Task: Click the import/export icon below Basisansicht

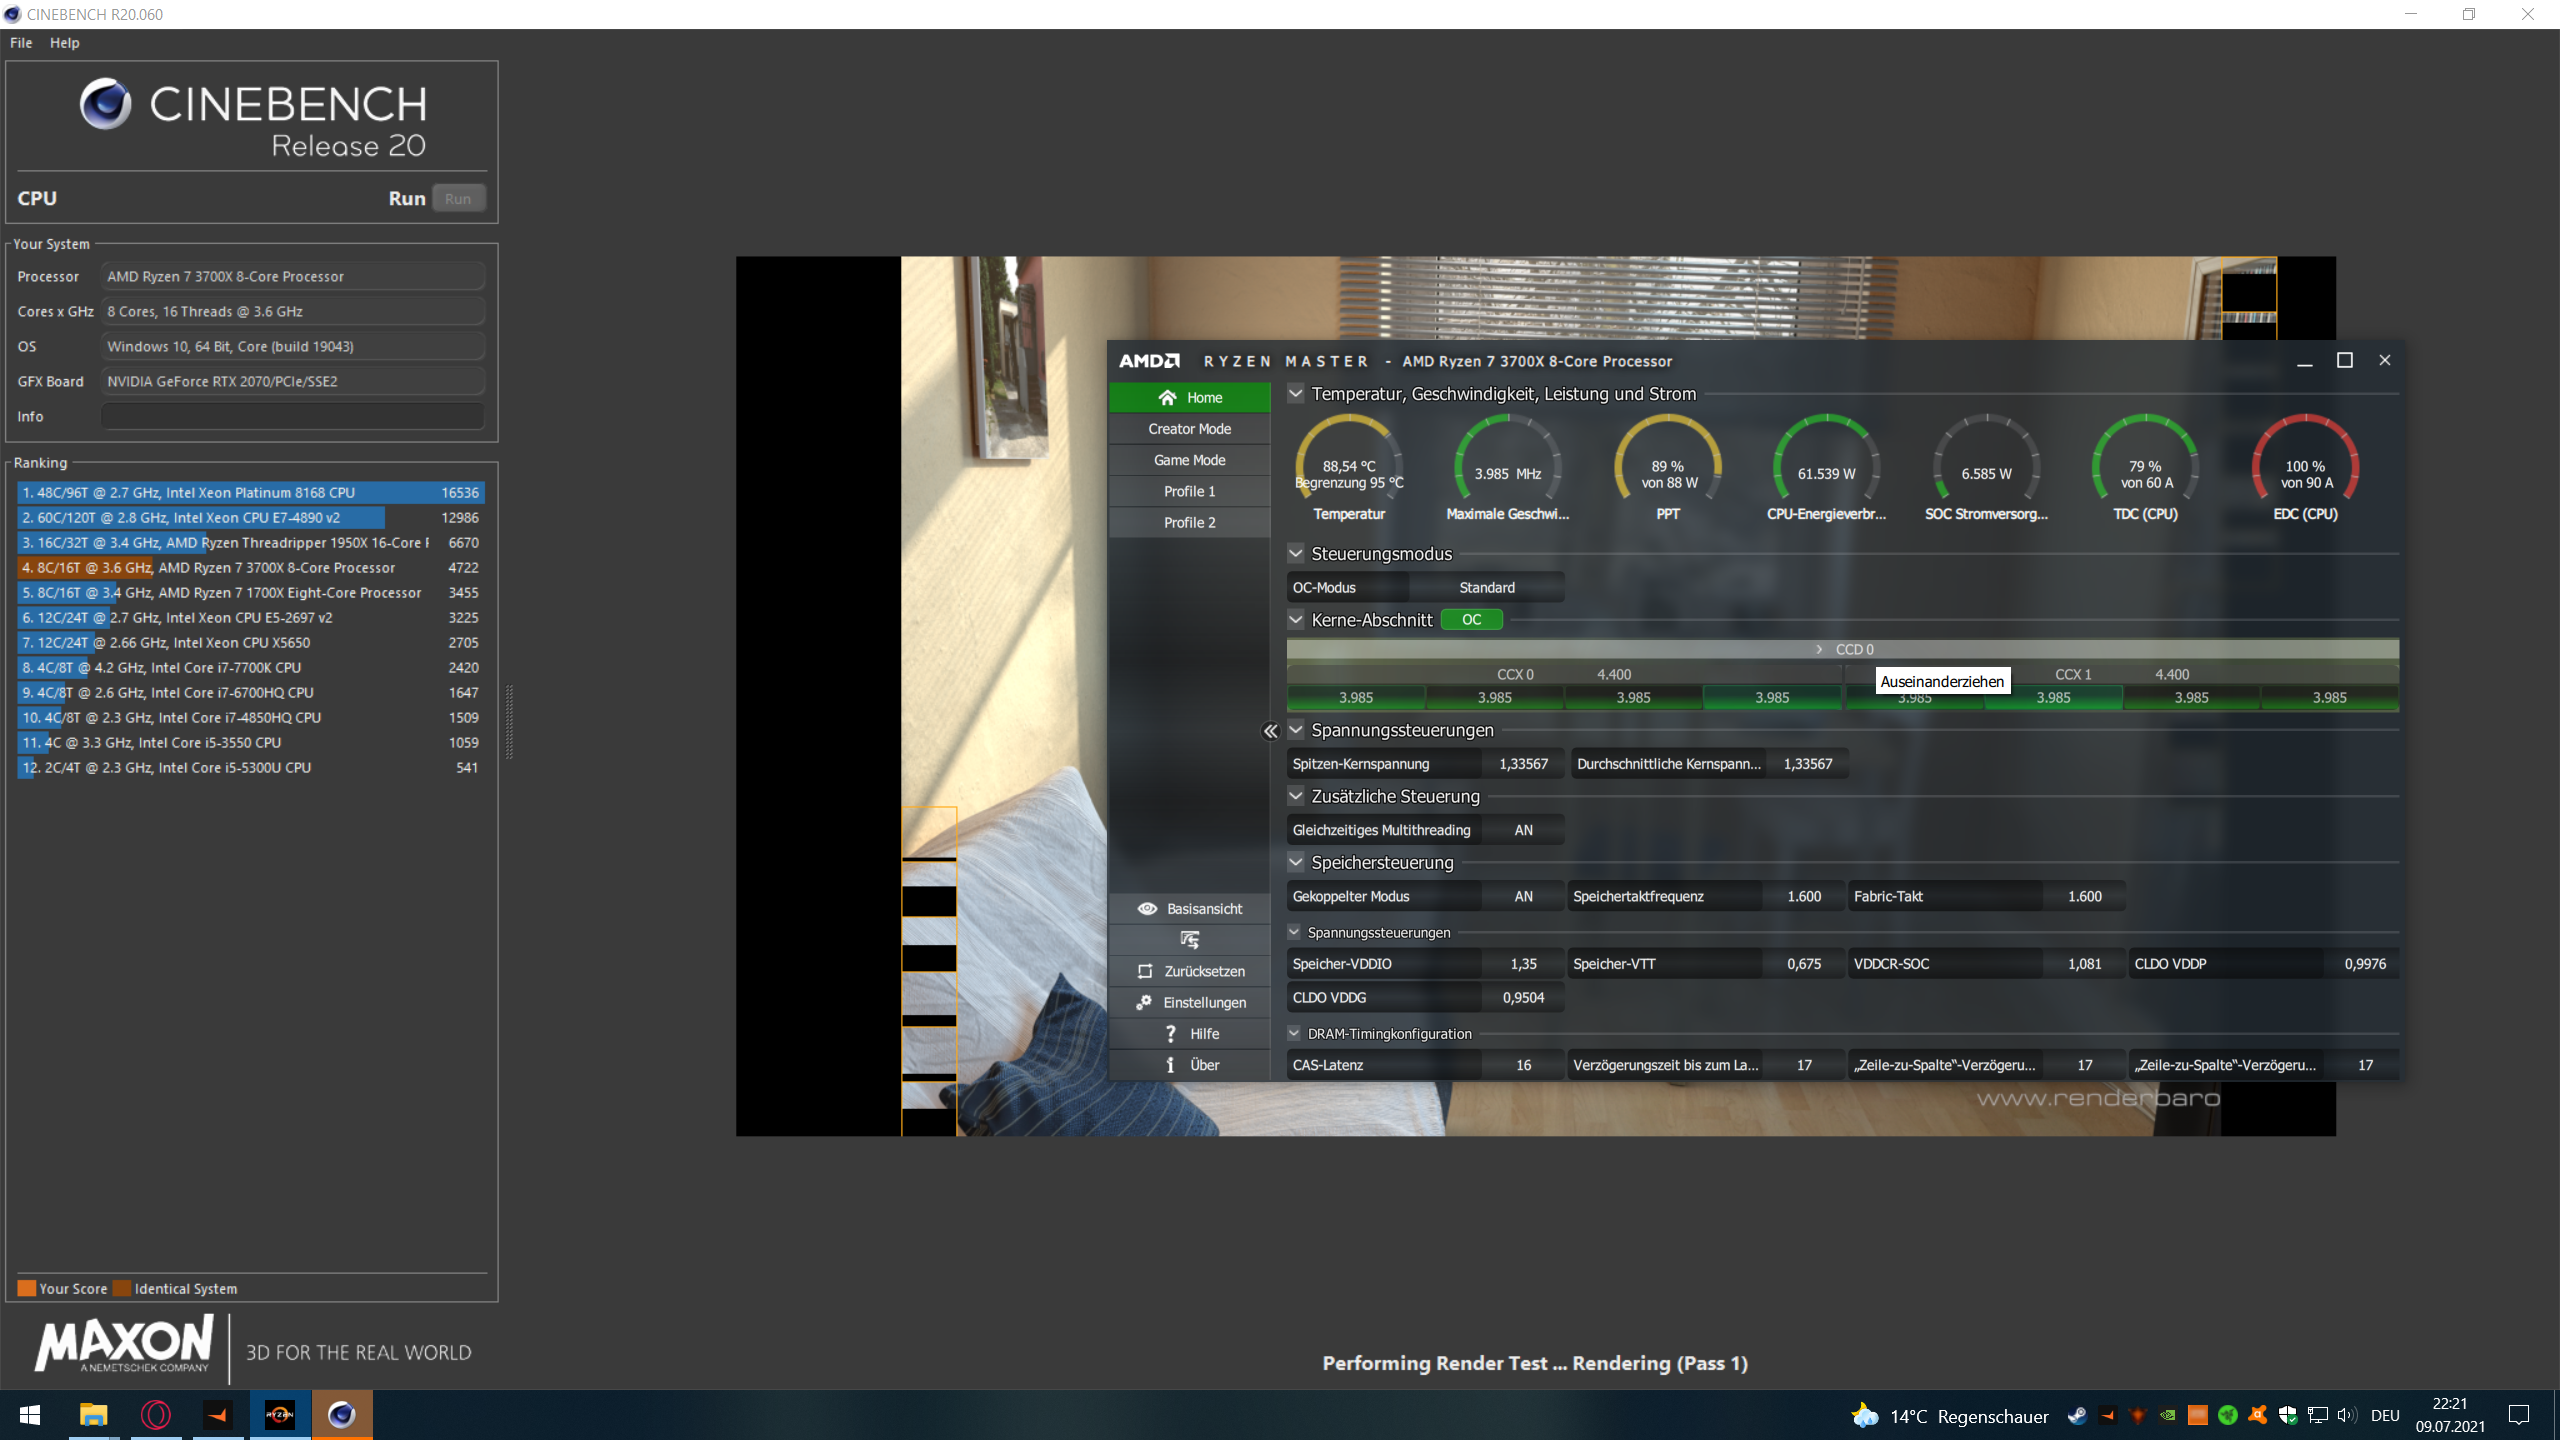Action: pyautogui.click(x=1189, y=940)
